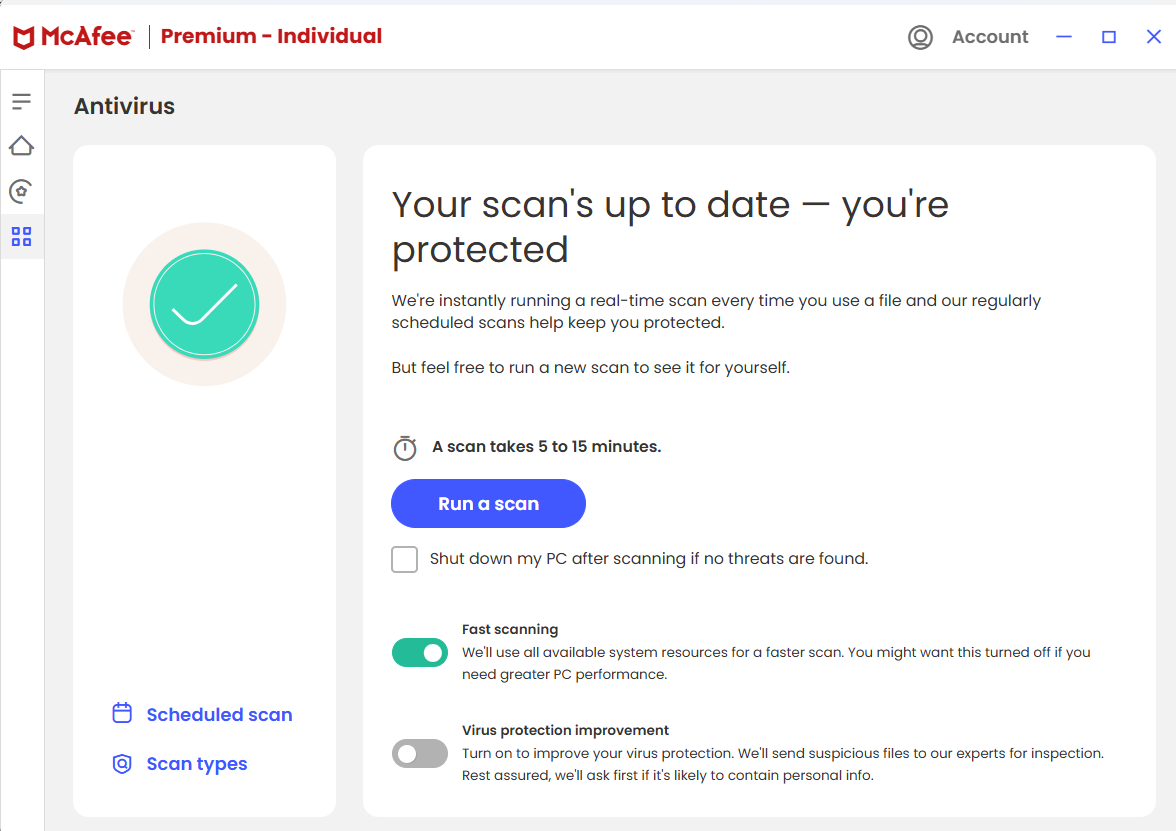Disable the Fast scanning toggle
The width and height of the screenshot is (1176, 831).
point(420,653)
